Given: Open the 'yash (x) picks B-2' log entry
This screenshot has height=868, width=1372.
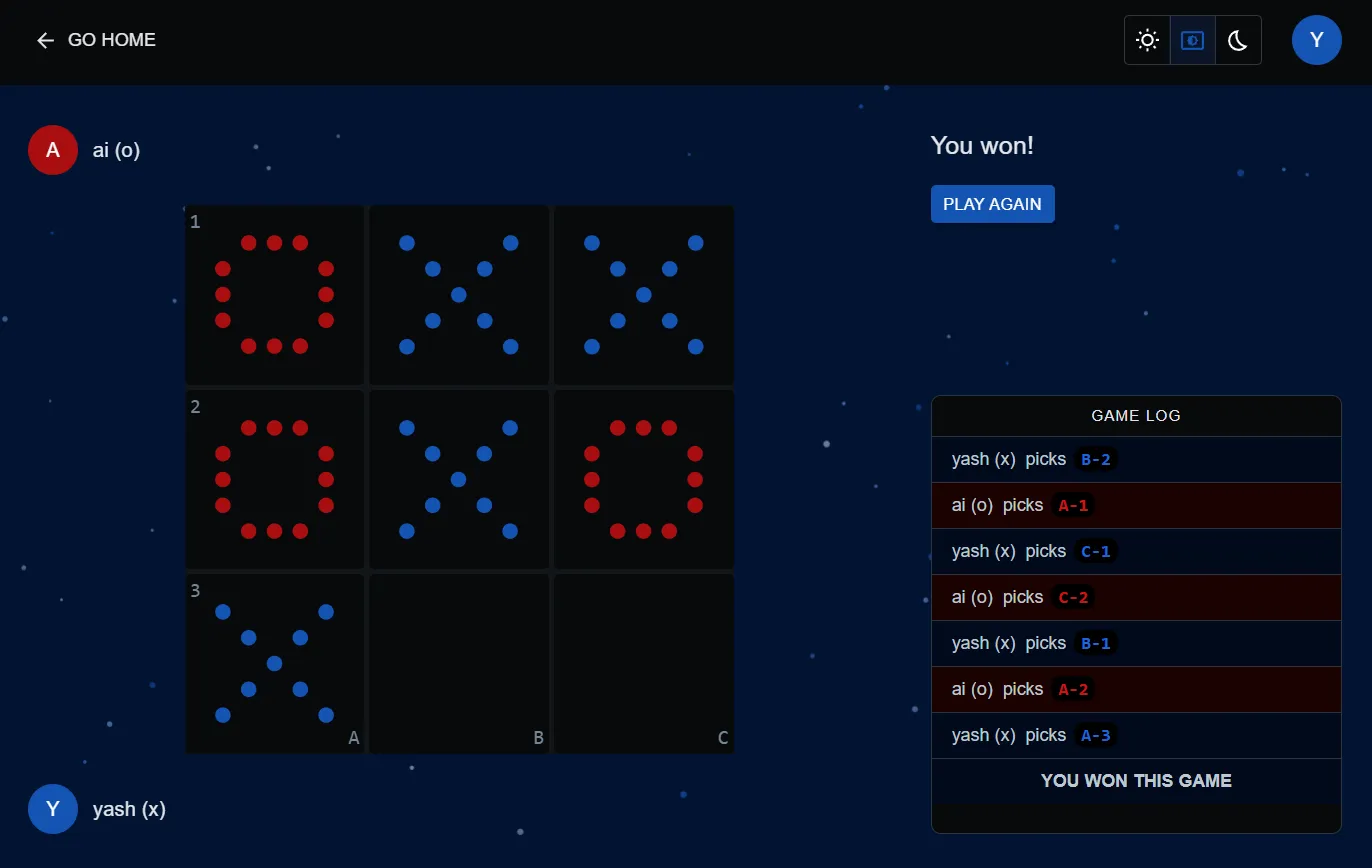Looking at the screenshot, I should coord(1135,459).
